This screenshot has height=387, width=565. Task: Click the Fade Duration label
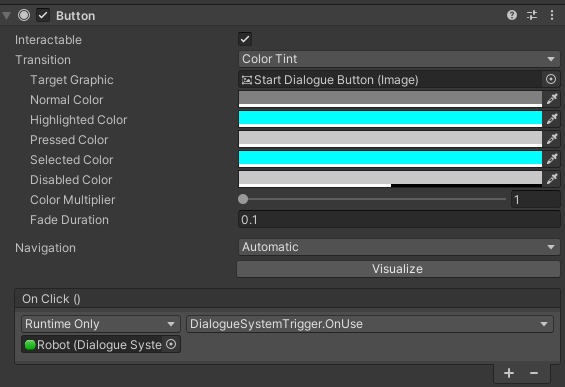69,220
